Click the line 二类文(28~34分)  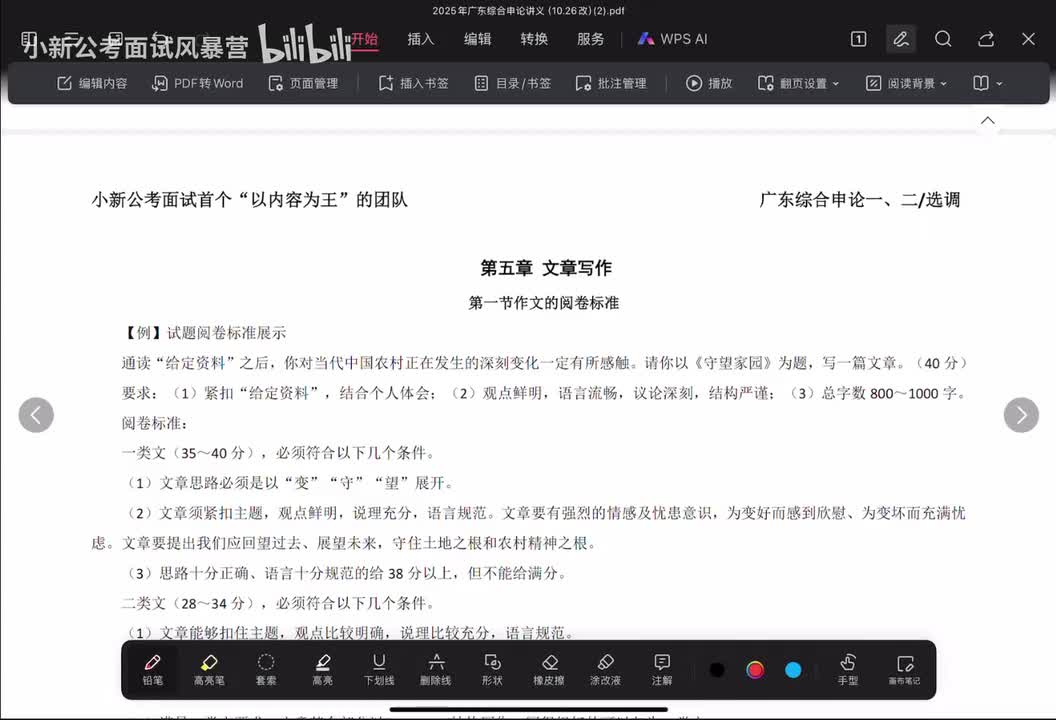(x=280, y=603)
